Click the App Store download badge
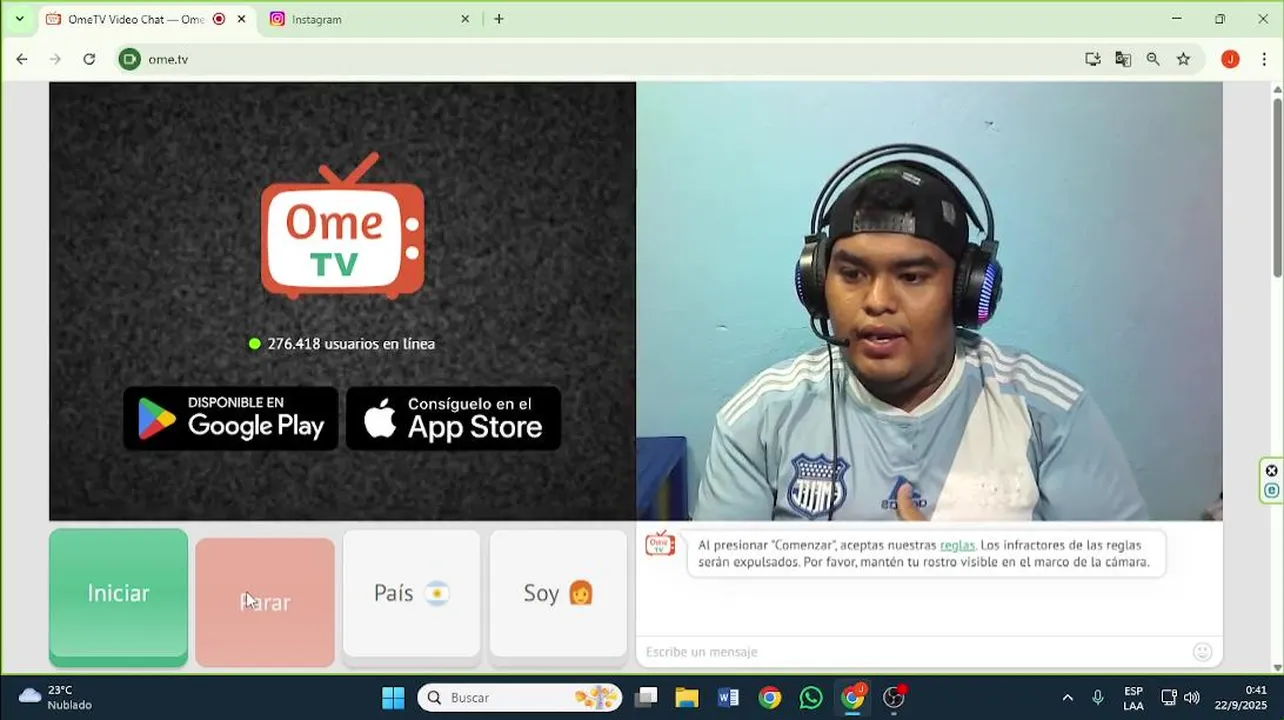1284x720 pixels. (x=453, y=418)
